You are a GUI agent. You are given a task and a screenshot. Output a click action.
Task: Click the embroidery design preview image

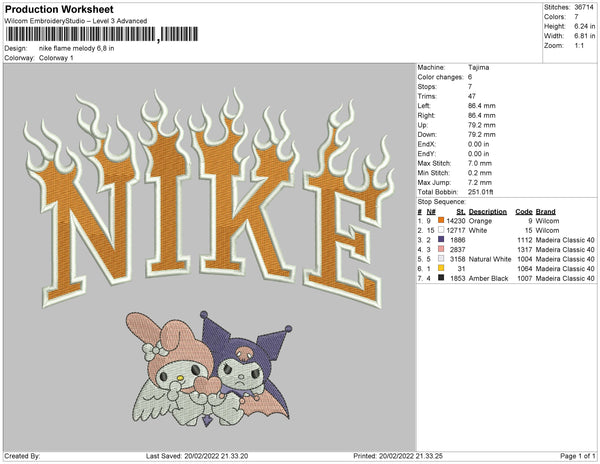click(x=209, y=257)
